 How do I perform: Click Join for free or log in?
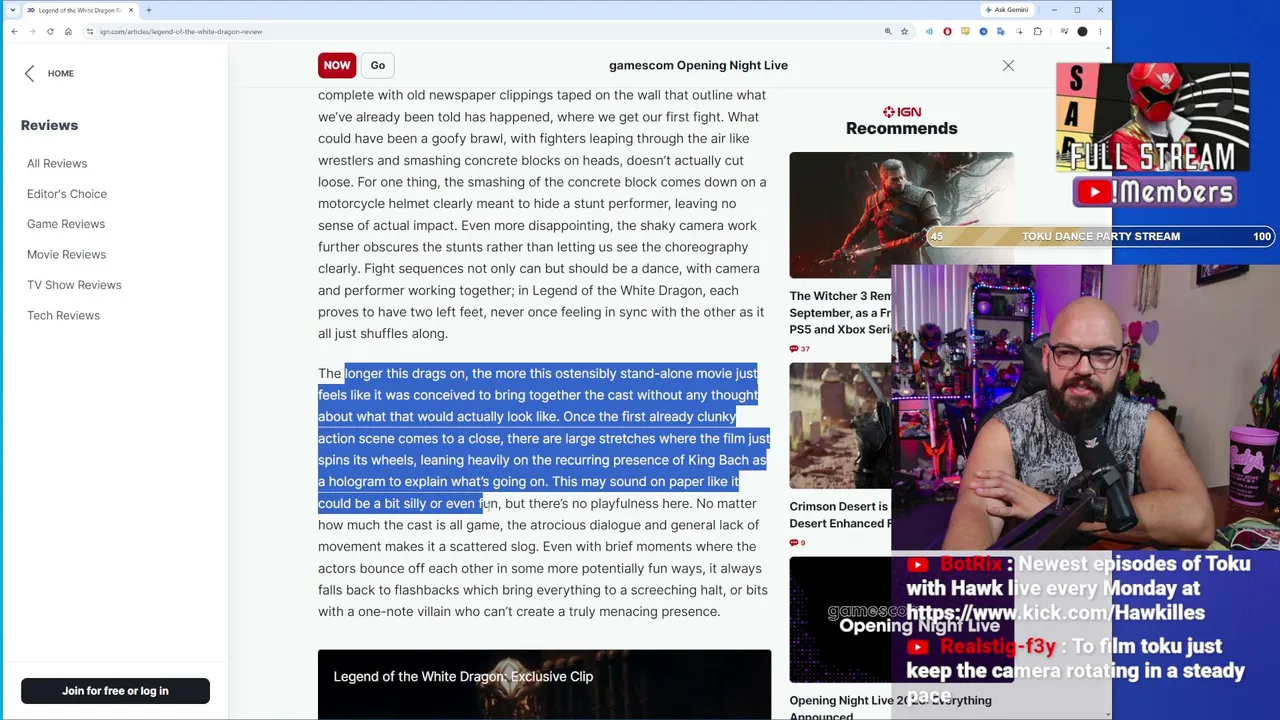point(115,691)
